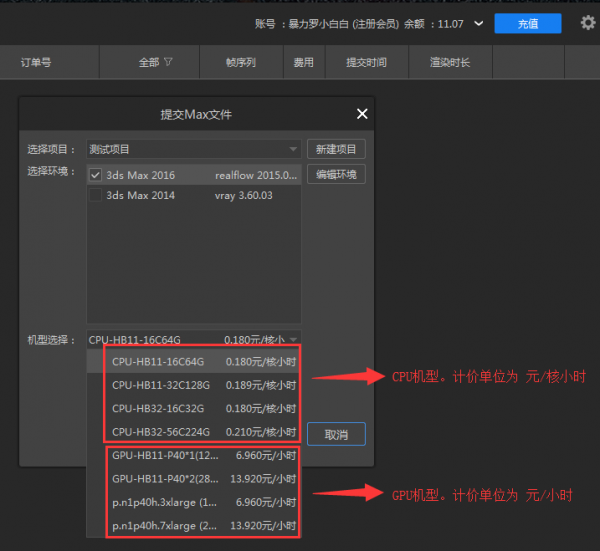Open the 机型选择 machine type combo box
This screenshot has height=551, width=600.
click(193, 339)
